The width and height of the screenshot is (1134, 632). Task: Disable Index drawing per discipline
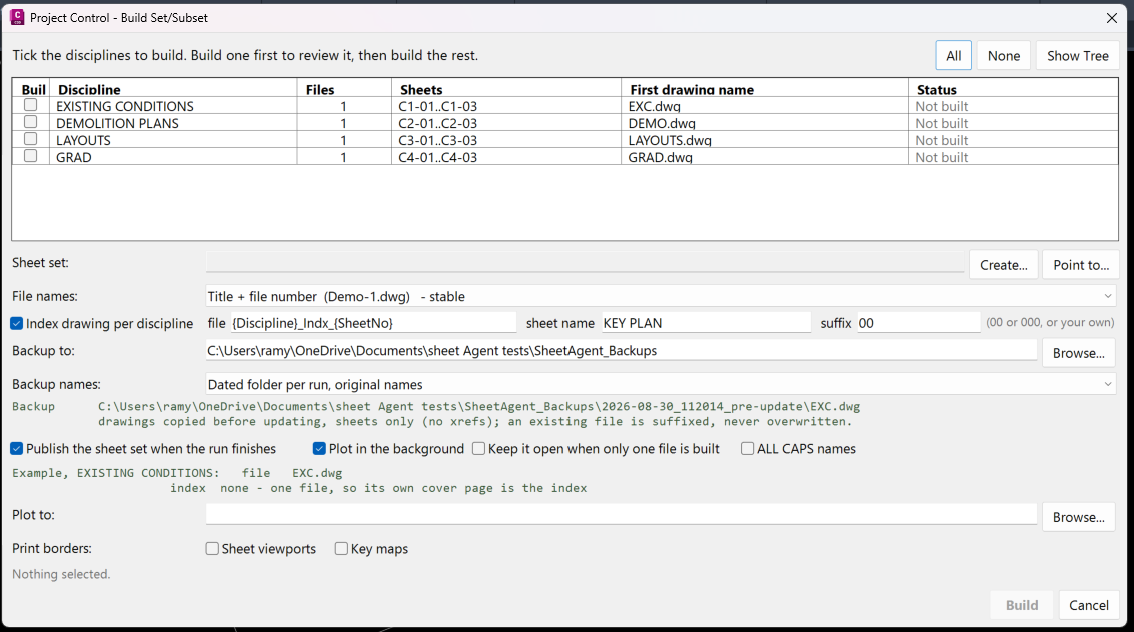click(17, 323)
